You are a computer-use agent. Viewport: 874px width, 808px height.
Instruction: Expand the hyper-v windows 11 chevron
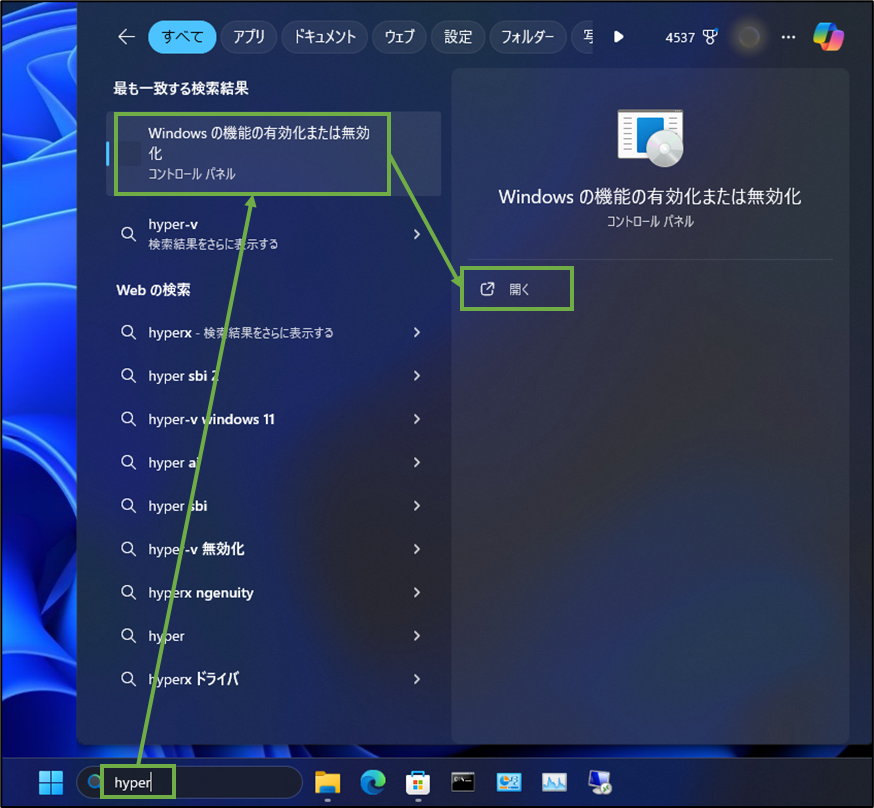click(417, 419)
